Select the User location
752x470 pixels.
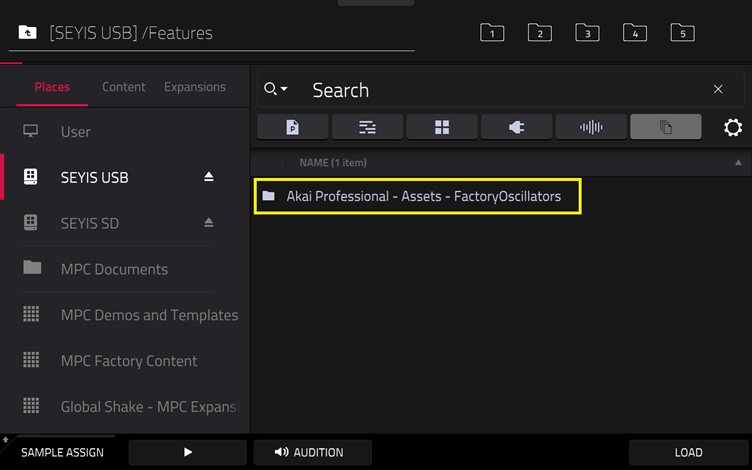125,131
